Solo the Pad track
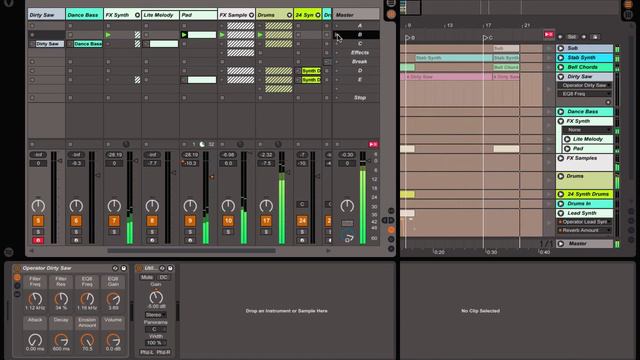 point(190,232)
